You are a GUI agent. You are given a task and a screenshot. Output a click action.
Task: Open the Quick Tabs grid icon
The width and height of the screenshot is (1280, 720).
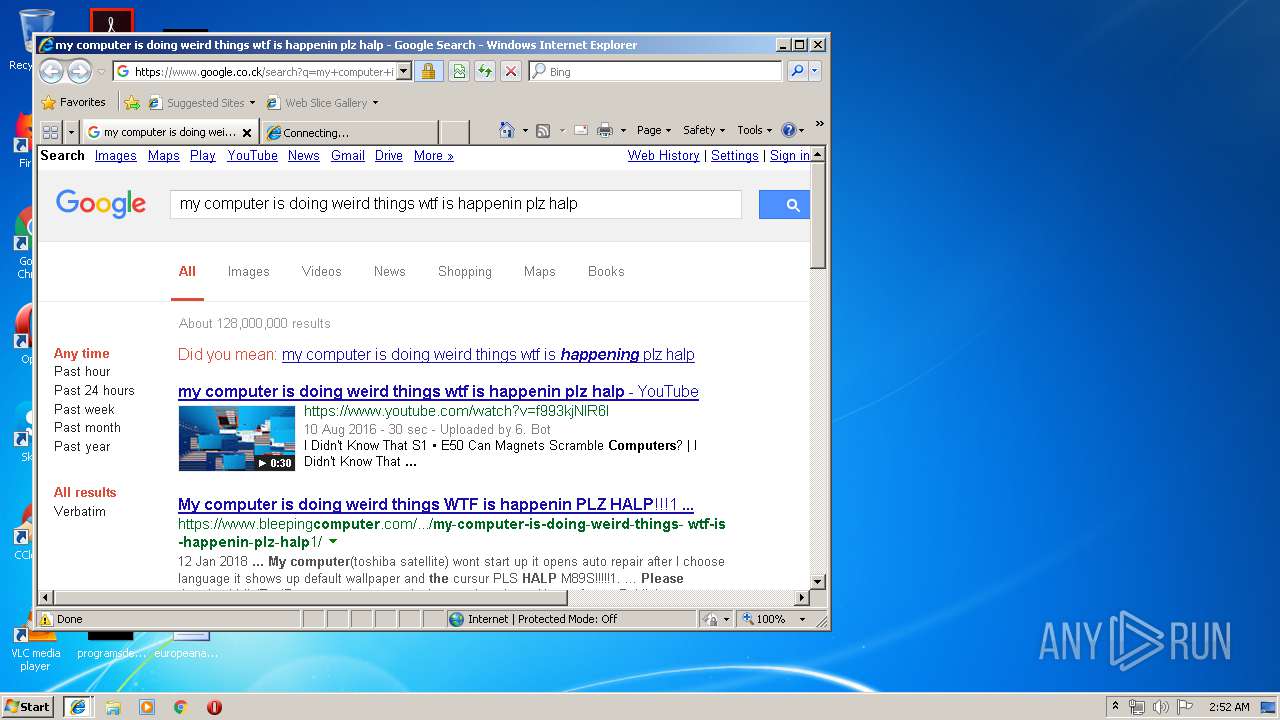coord(50,132)
